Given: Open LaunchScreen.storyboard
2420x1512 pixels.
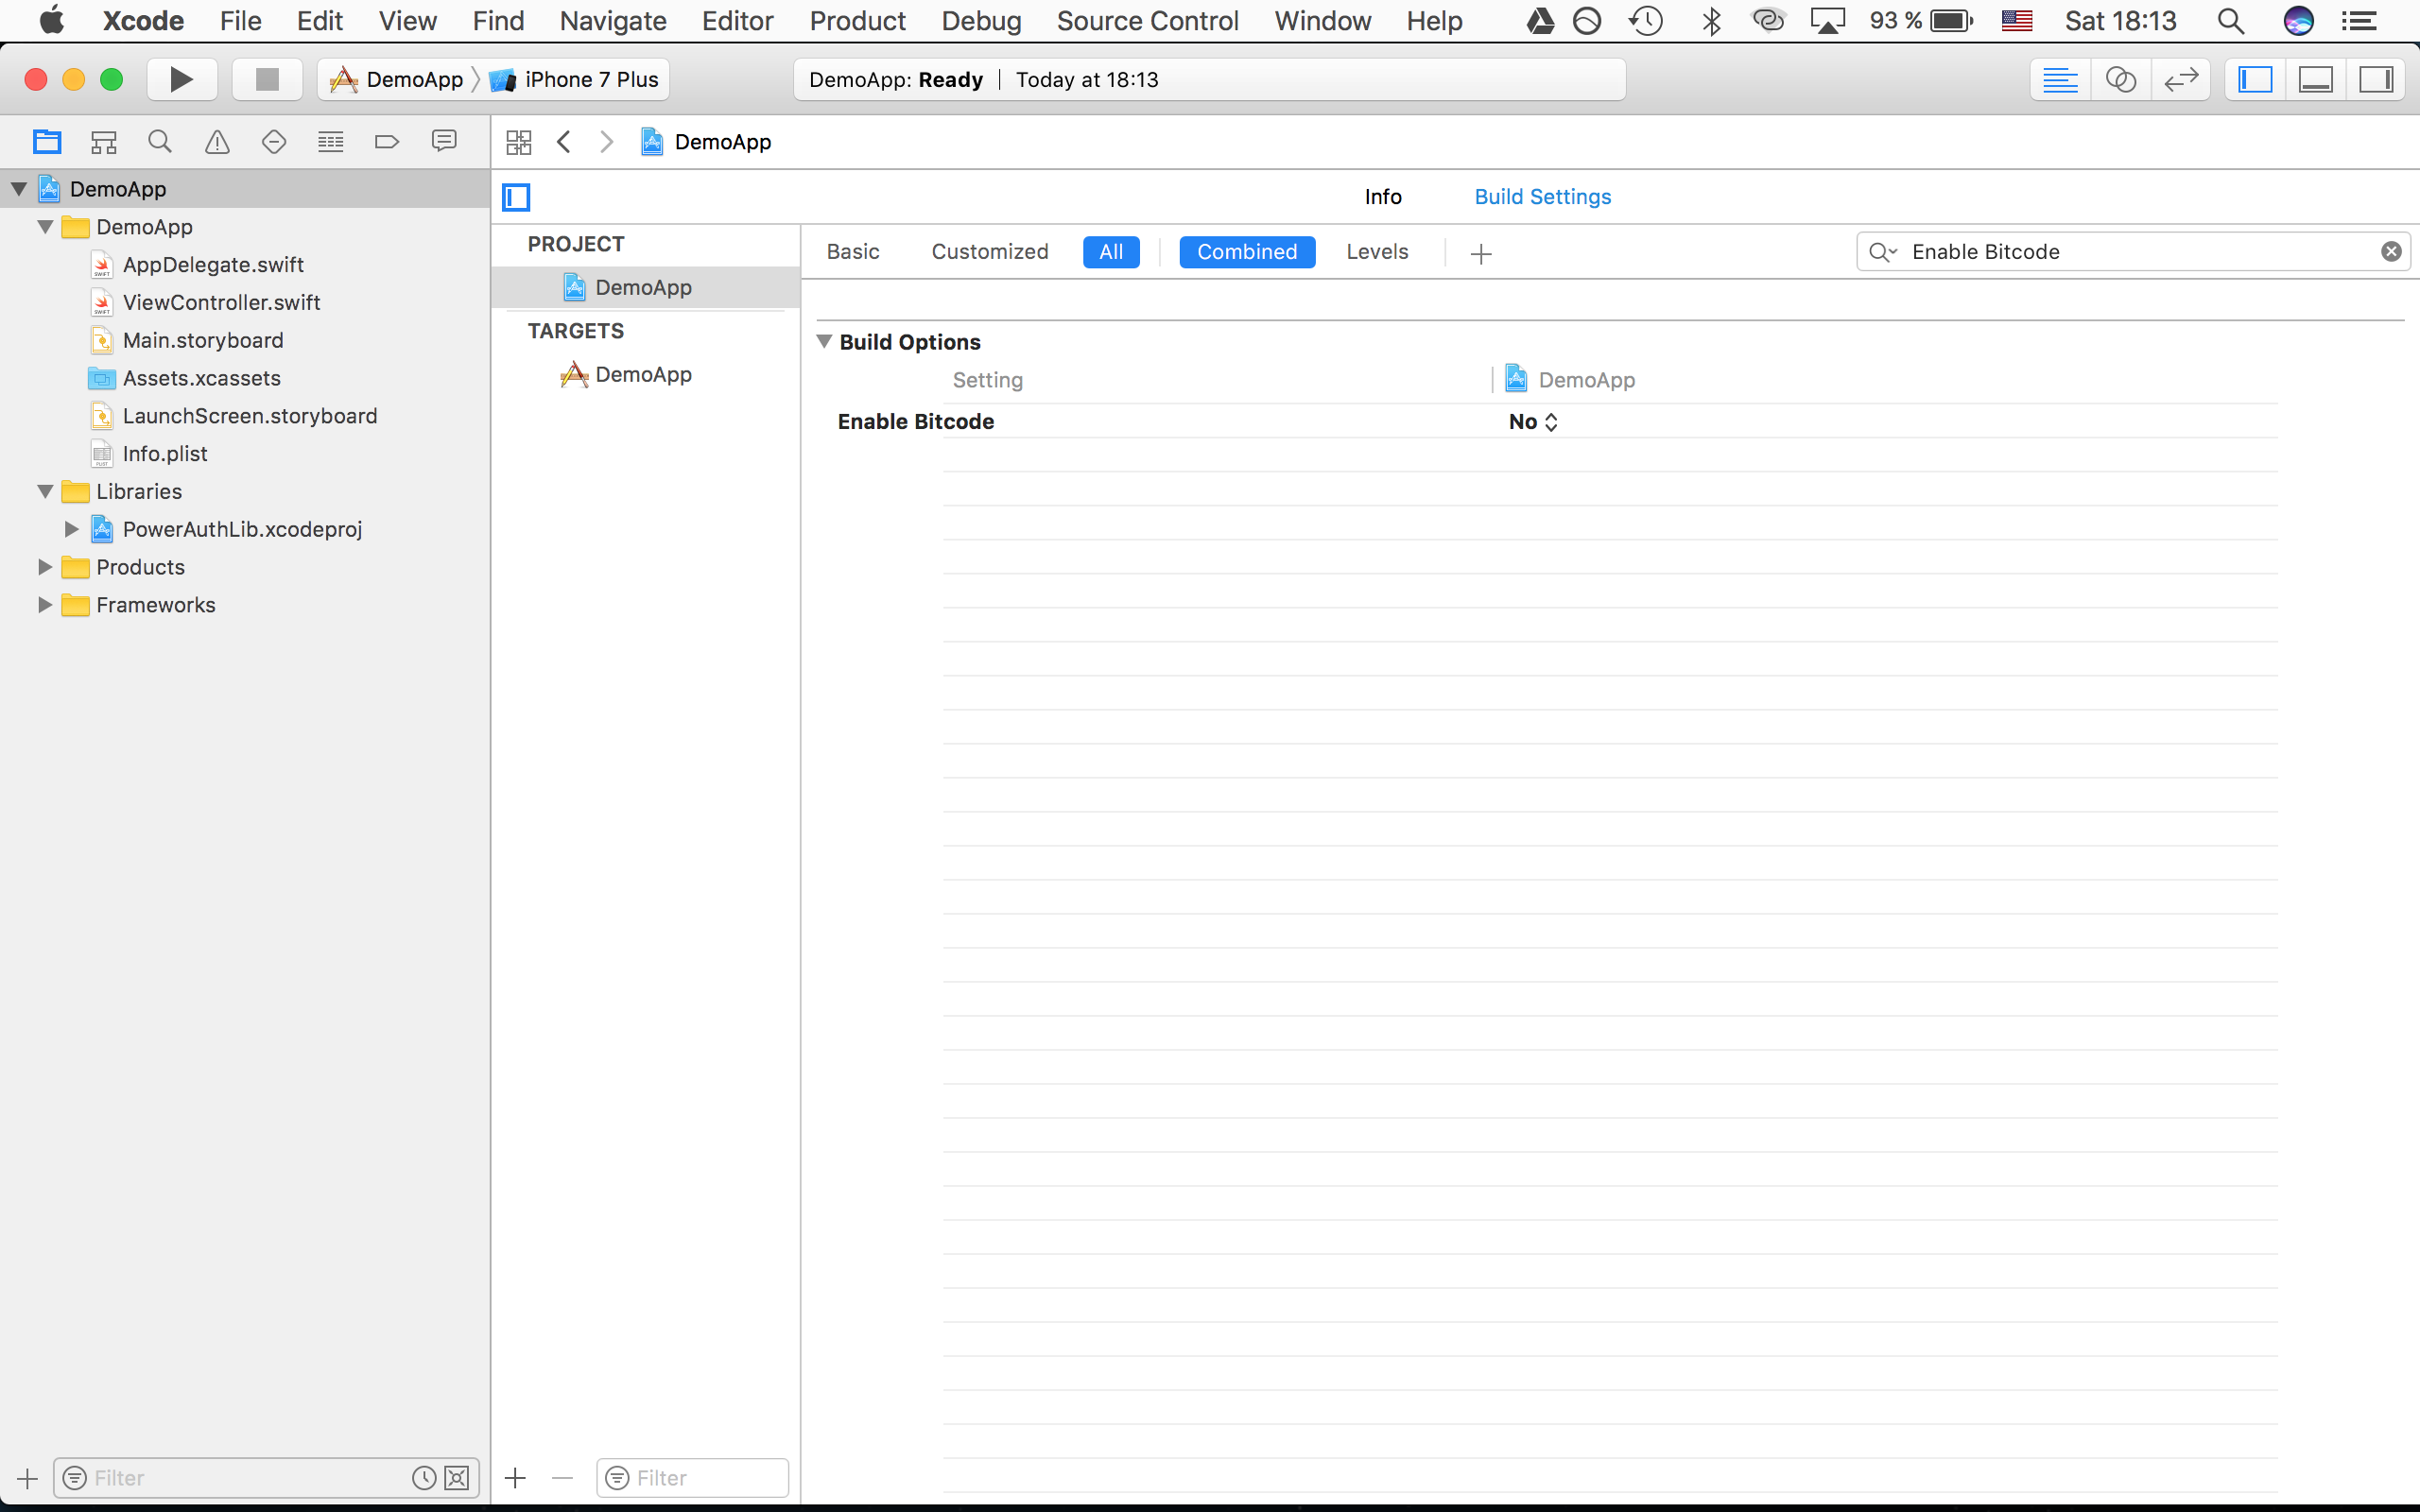Looking at the screenshot, I should pos(250,416).
